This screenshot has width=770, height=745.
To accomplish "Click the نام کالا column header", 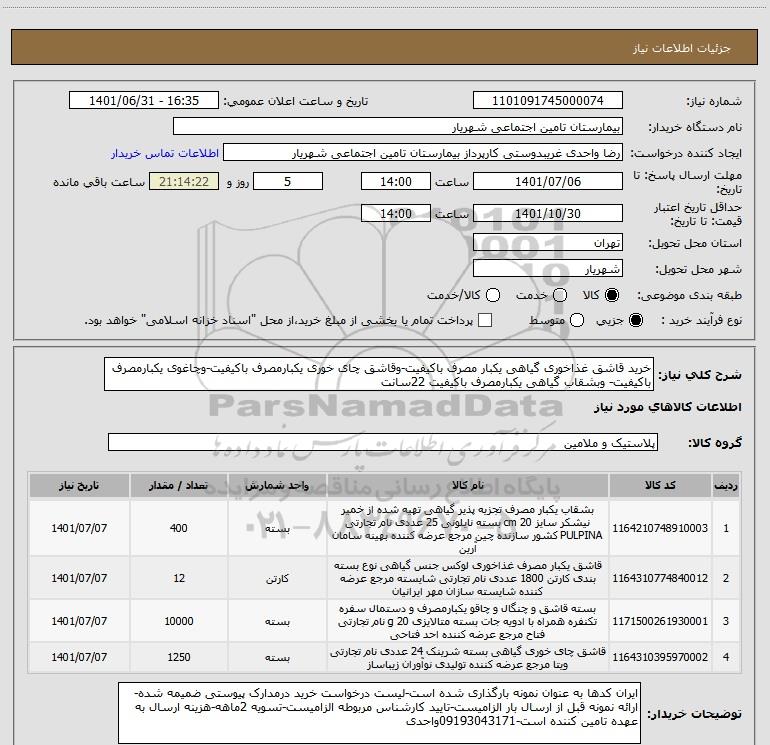I will point(468,486).
